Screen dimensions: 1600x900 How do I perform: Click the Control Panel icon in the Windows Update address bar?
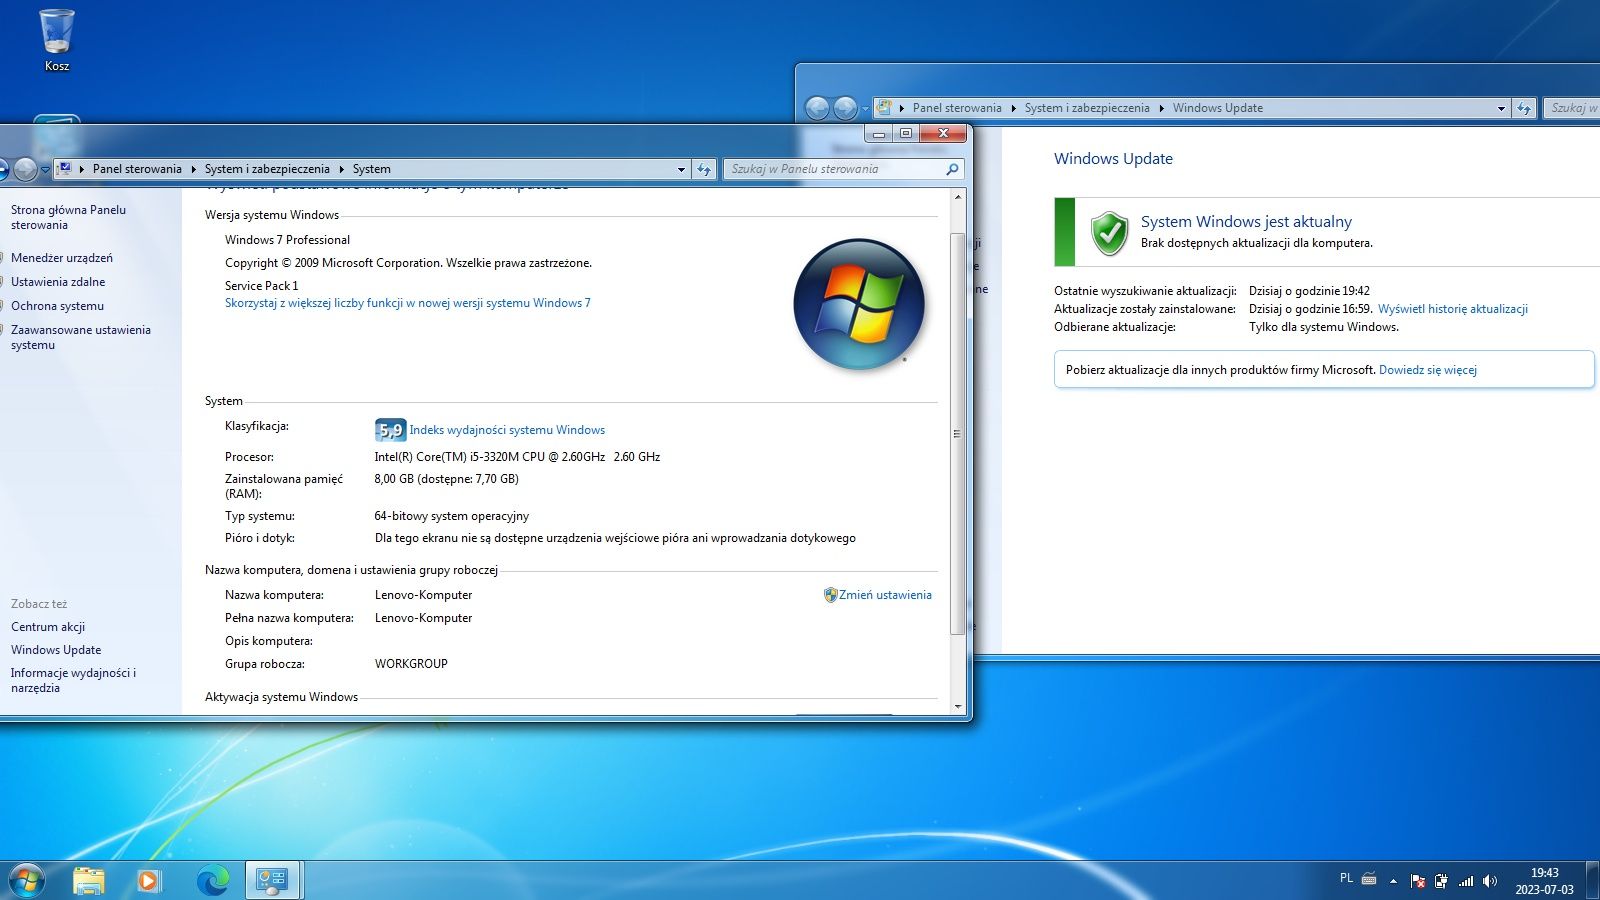[x=885, y=107]
